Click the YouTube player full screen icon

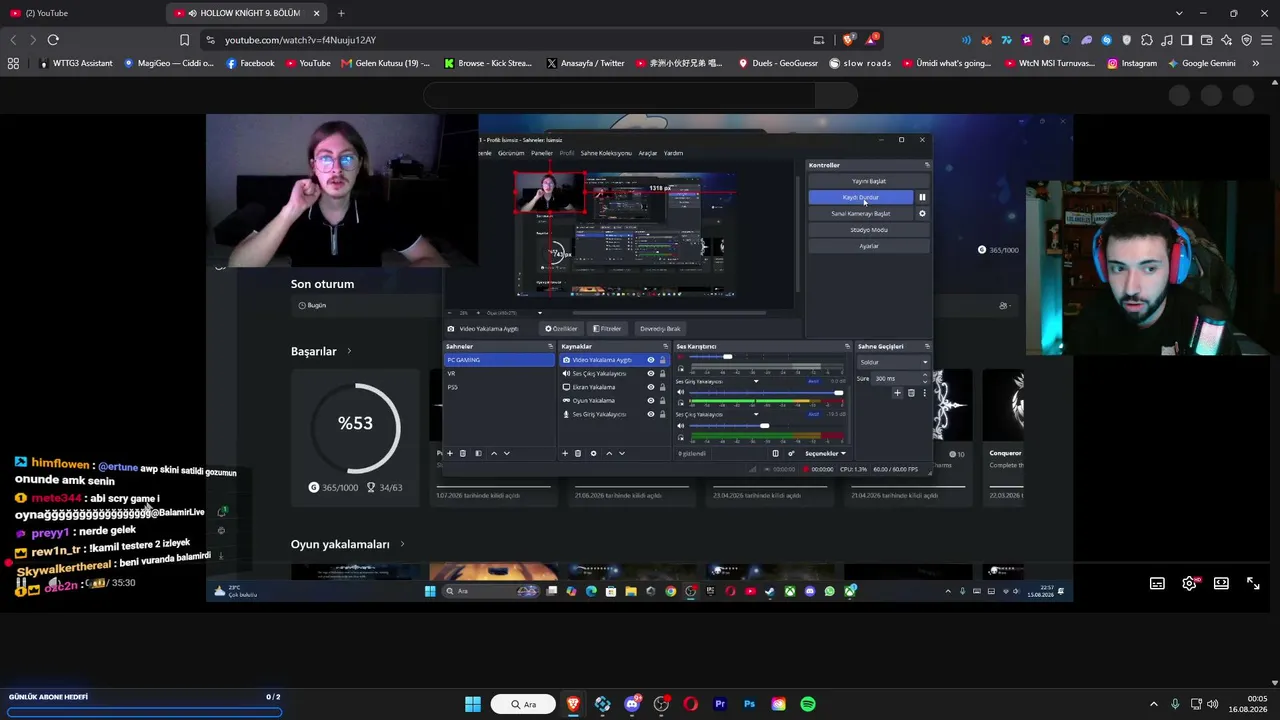(1253, 584)
